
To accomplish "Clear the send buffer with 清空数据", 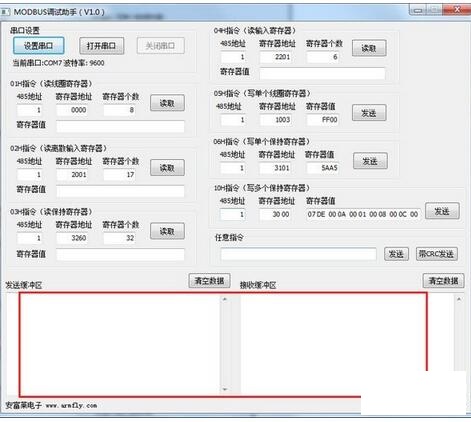I will 209,281.
